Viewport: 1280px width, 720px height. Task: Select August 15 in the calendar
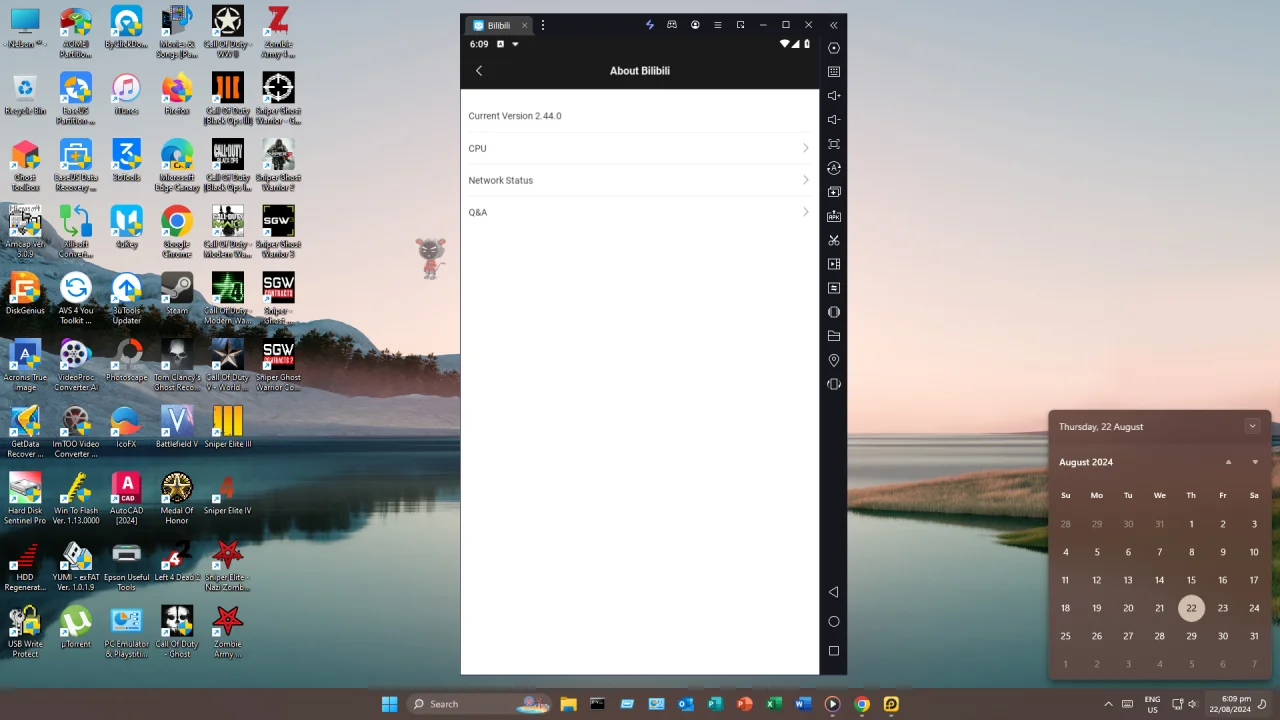tap(1191, 580)
